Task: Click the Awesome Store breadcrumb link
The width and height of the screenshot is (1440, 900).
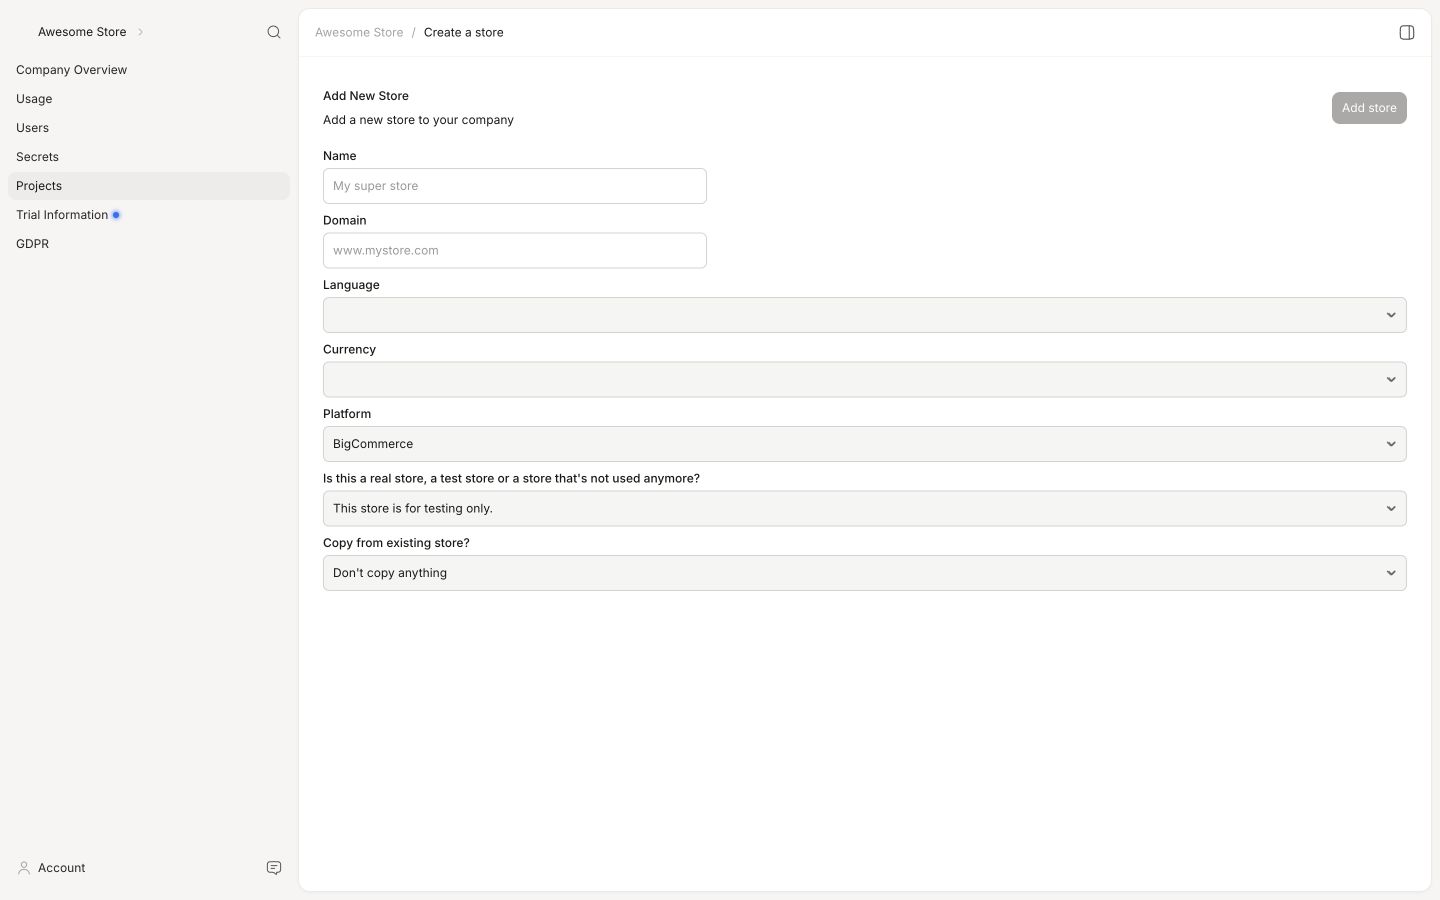Action: [359, 32]
